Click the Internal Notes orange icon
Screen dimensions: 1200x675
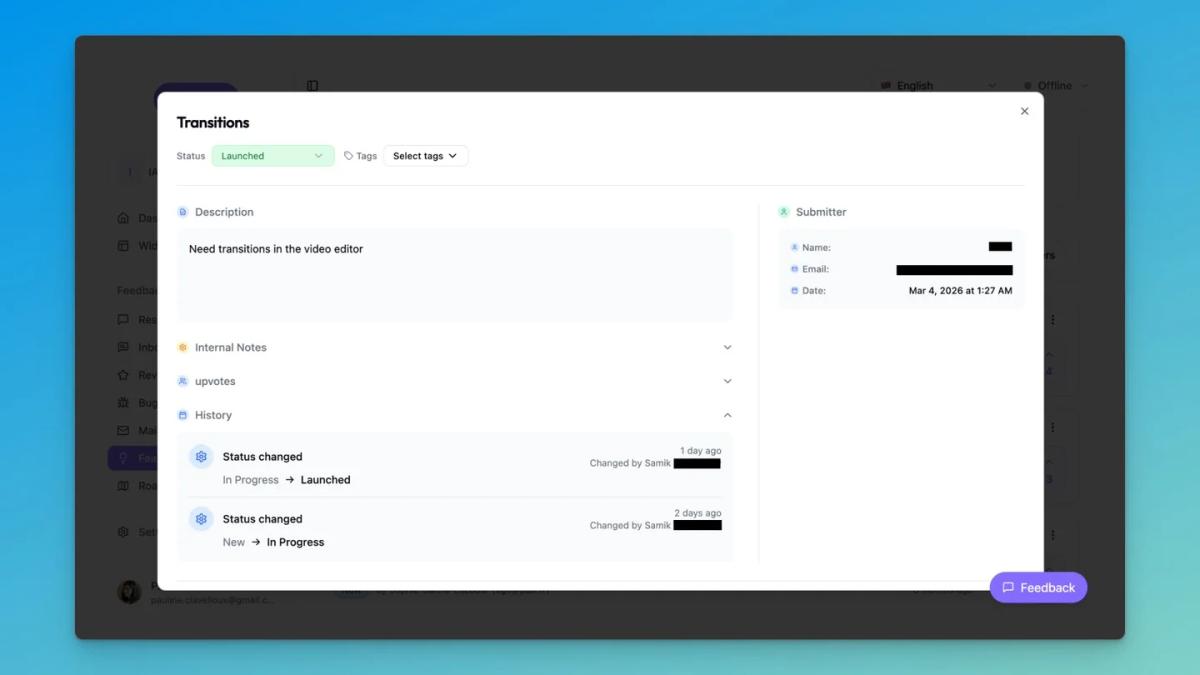pos(183,348)
